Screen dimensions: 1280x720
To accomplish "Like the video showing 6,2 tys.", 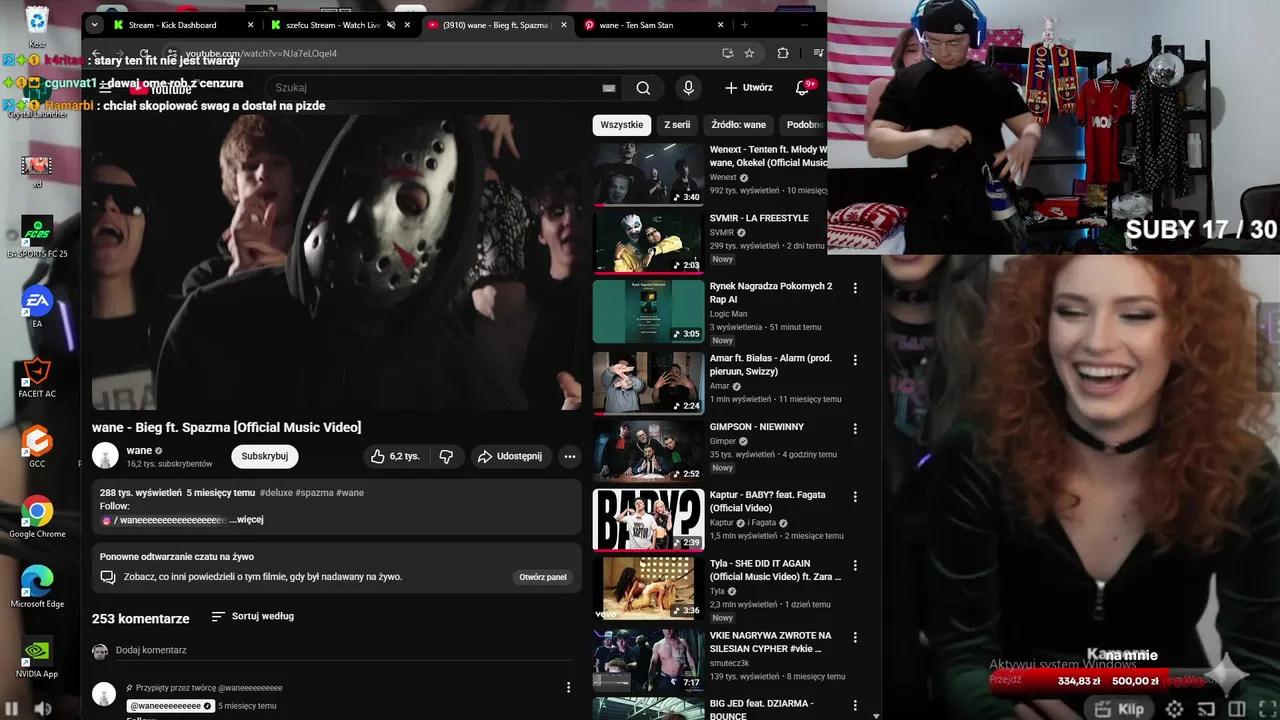I will click(x=395, y=456).
